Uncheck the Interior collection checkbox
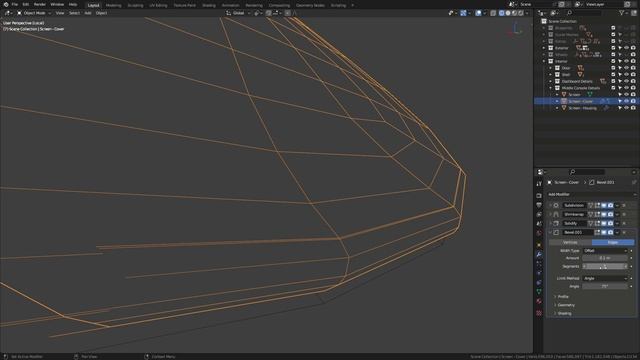Viewport: 640px width, 360px height. tap(613, 61)
